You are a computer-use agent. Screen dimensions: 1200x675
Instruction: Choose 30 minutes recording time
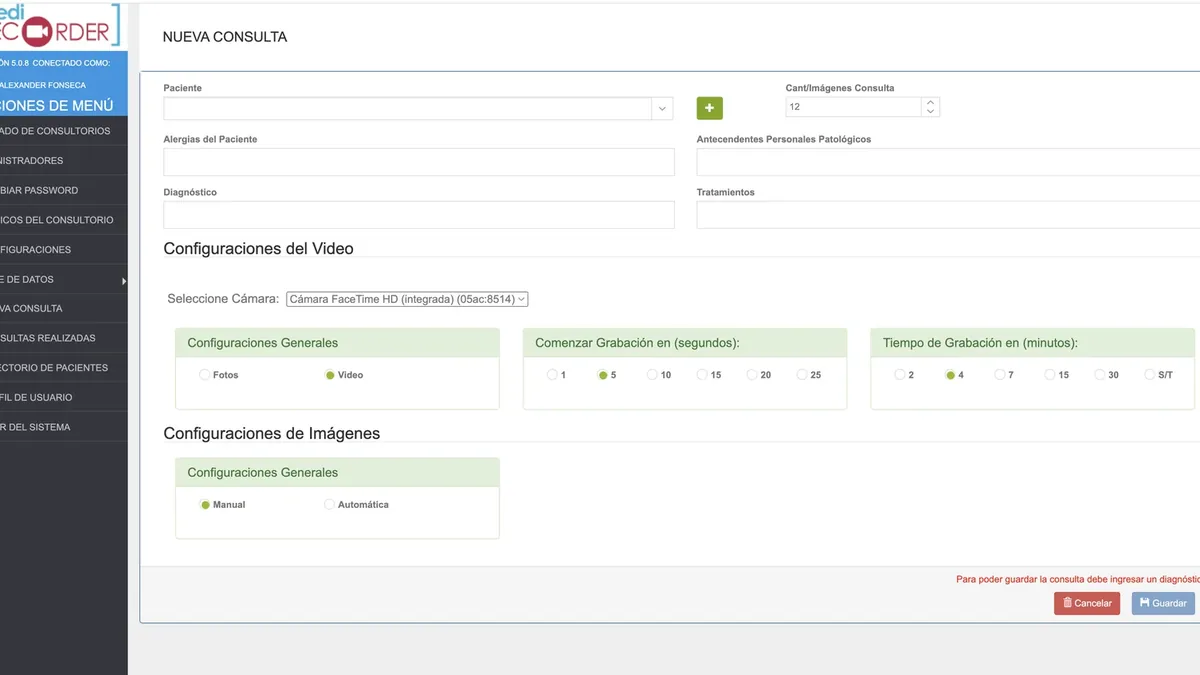[1100, 375]
